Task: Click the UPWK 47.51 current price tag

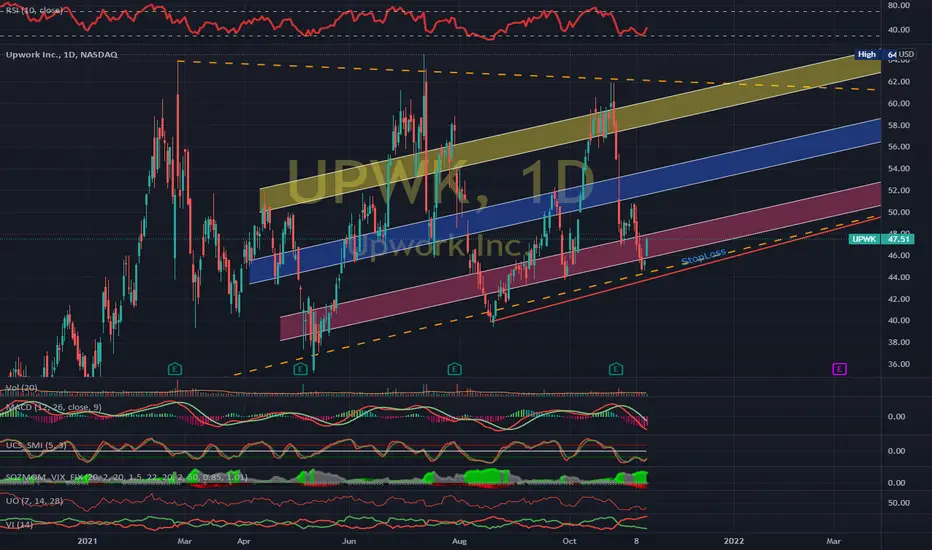Action: click(881, 239)
